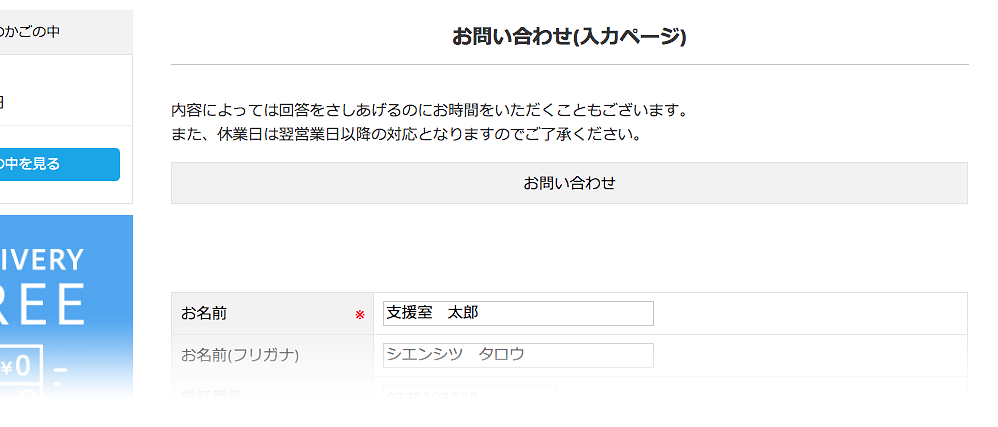This screenshot has height=427, width=998.
Task: Click the blue cart view button
Action: [x=60, y=164]
